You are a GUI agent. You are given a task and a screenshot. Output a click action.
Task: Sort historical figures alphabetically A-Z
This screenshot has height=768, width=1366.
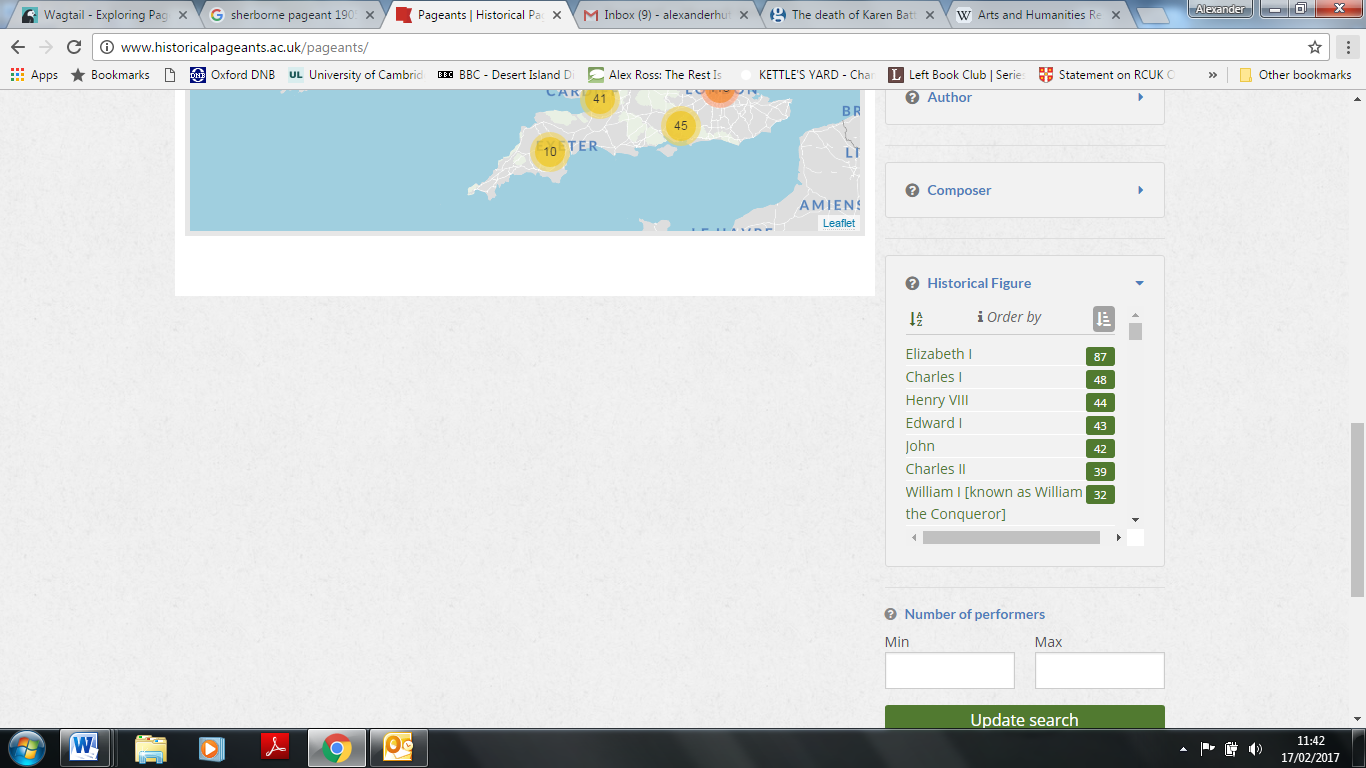(x=916, y=319)
